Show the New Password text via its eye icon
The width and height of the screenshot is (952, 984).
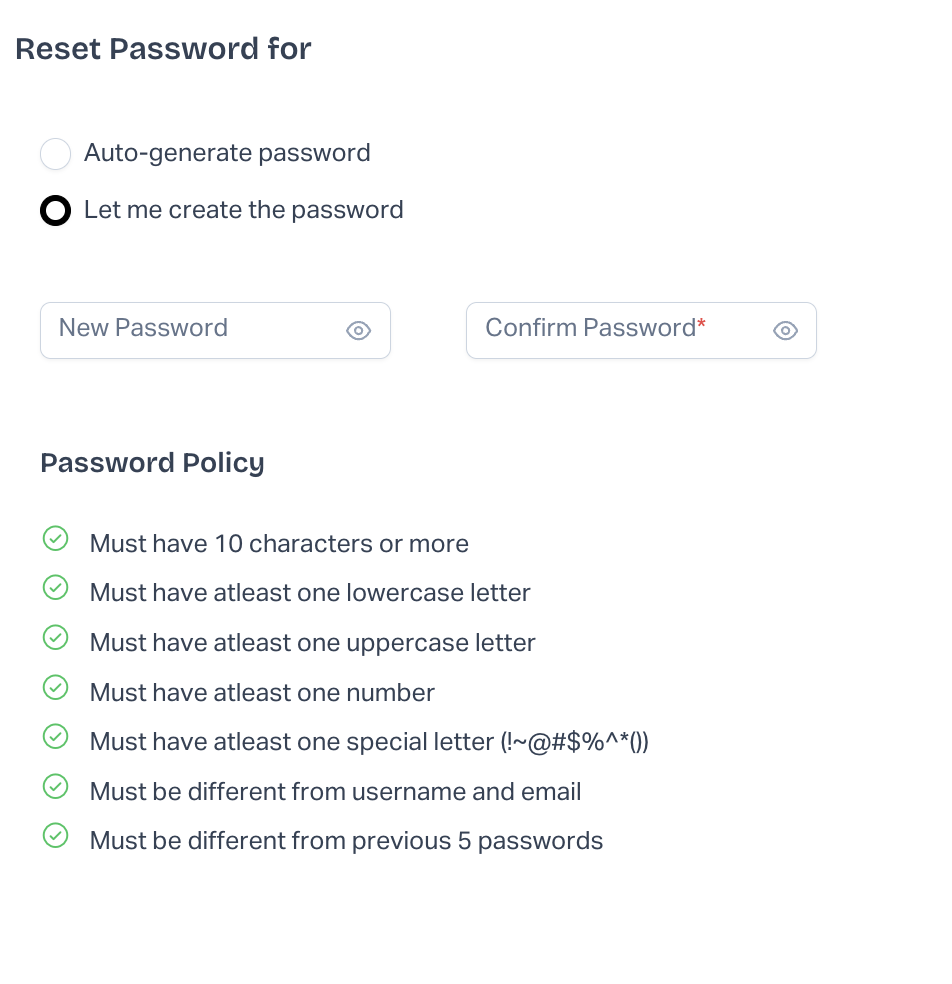(x=358, y=331)
